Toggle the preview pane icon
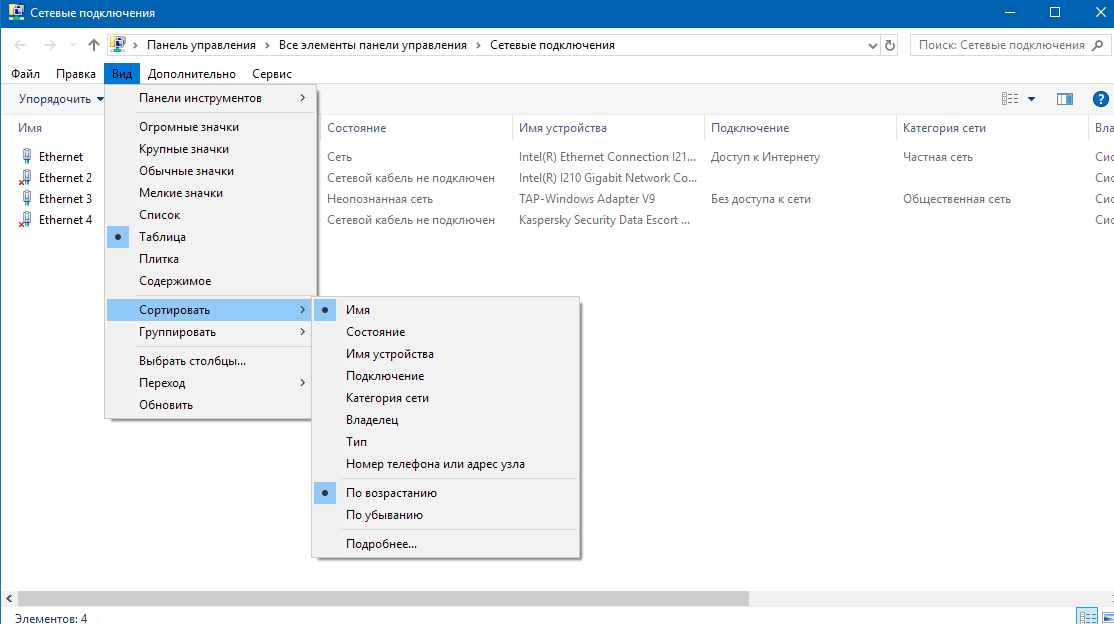 pos(1064,99)
